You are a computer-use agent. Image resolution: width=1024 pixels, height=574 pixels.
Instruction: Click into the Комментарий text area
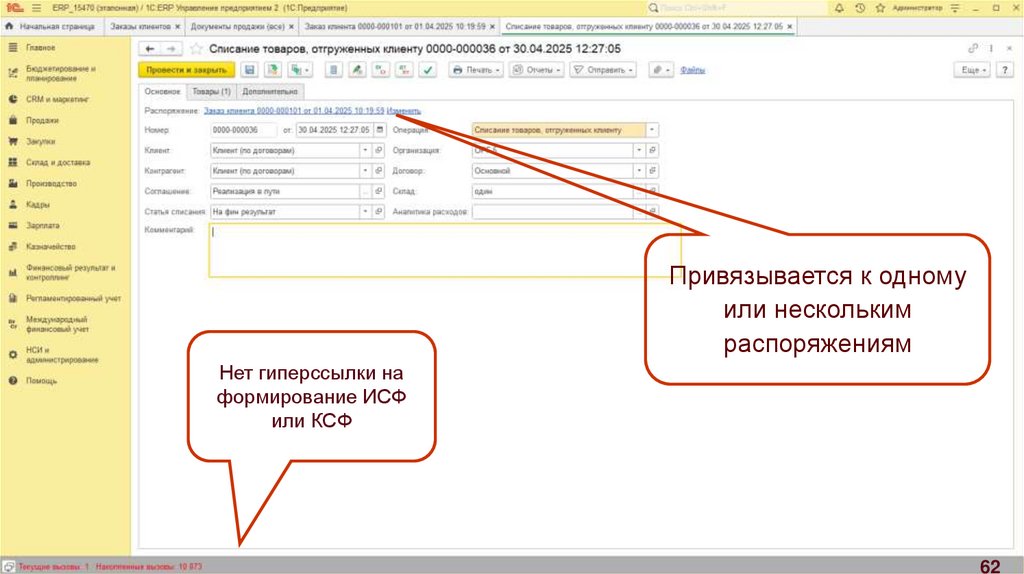pos(444,250)
